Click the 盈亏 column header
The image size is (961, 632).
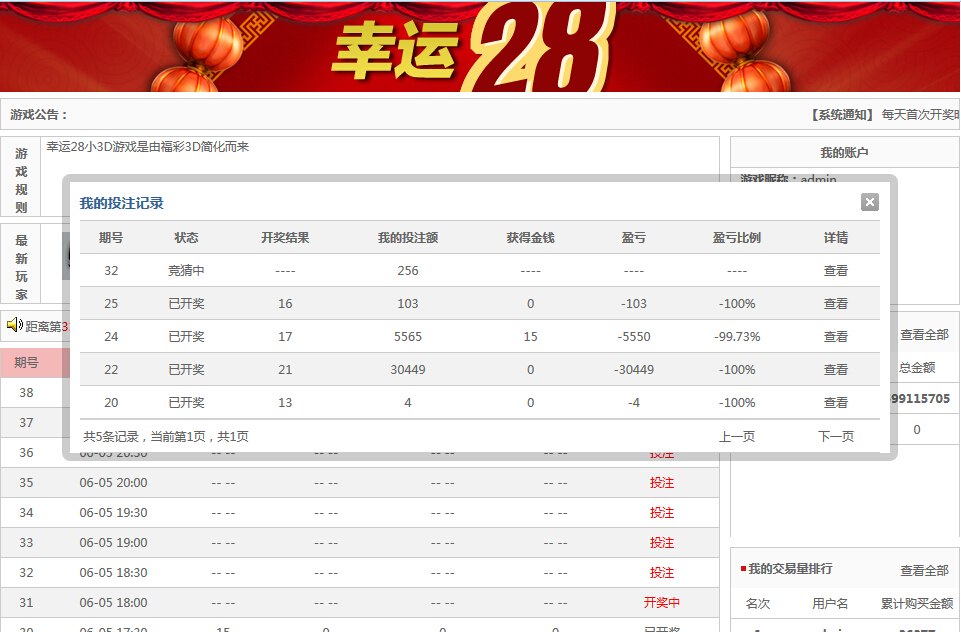[634, 238]
